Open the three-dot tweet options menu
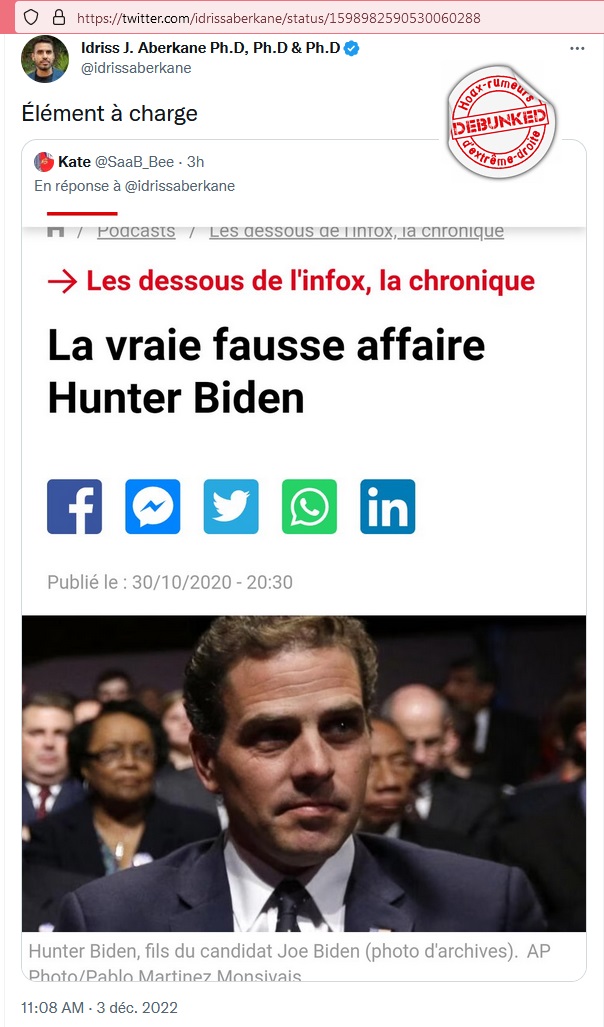 [x=577, y=48]
